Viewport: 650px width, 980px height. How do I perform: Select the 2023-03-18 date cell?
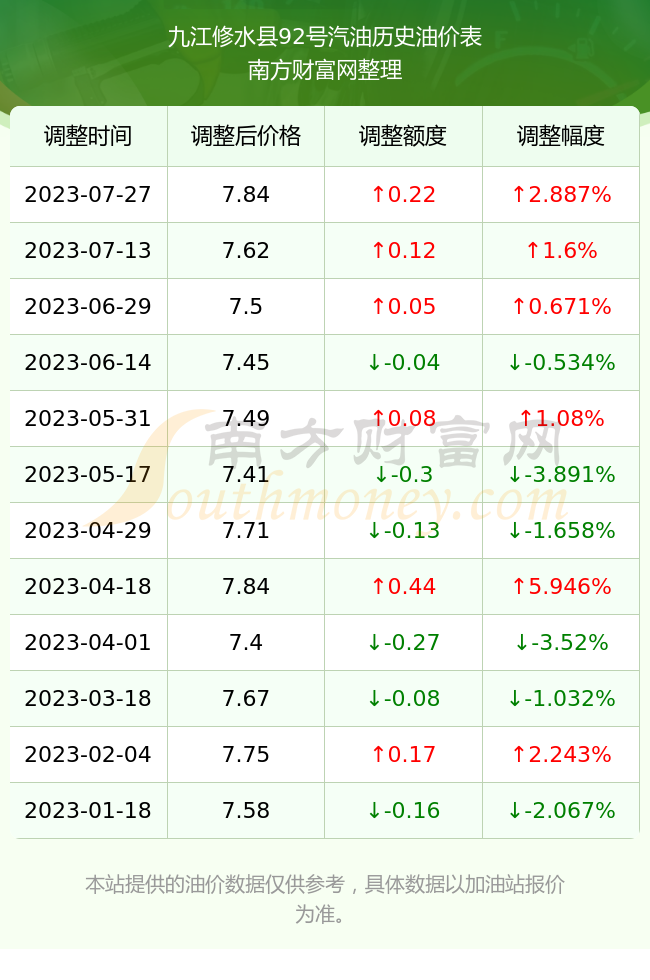[x=88, y=698]
